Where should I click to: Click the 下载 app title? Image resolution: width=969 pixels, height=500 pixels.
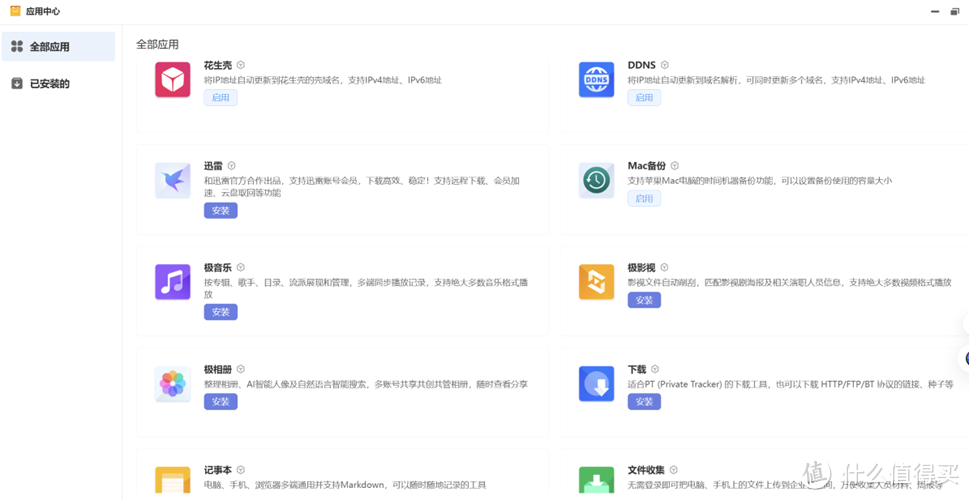point(637,369)
